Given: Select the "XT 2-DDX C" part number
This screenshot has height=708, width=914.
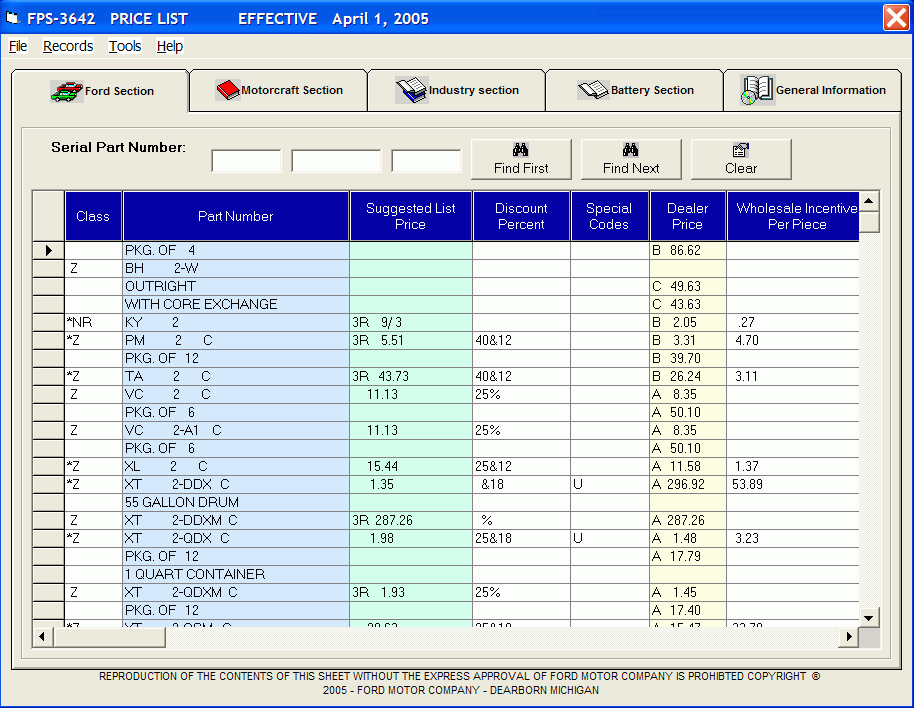Looking at the screenshot, I should click(x=236, y=485).
